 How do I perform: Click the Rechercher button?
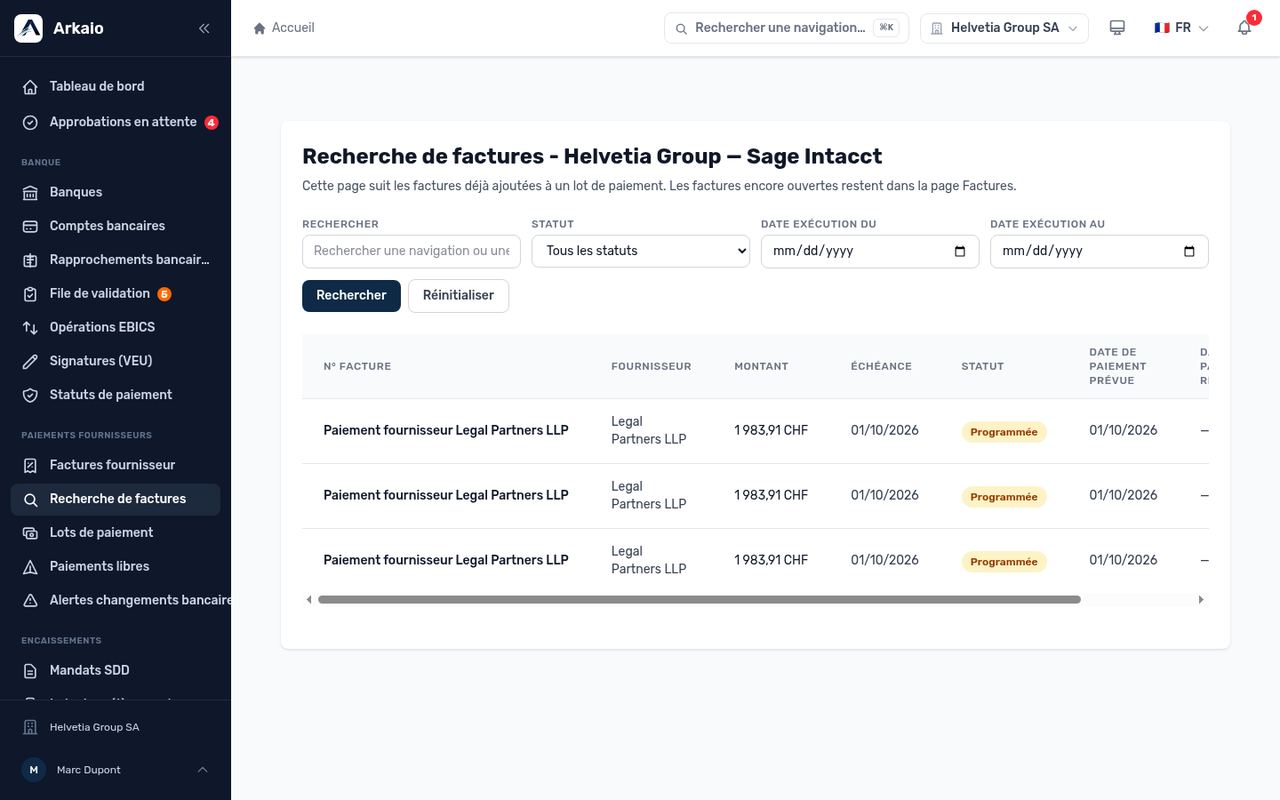pos(351,296)
